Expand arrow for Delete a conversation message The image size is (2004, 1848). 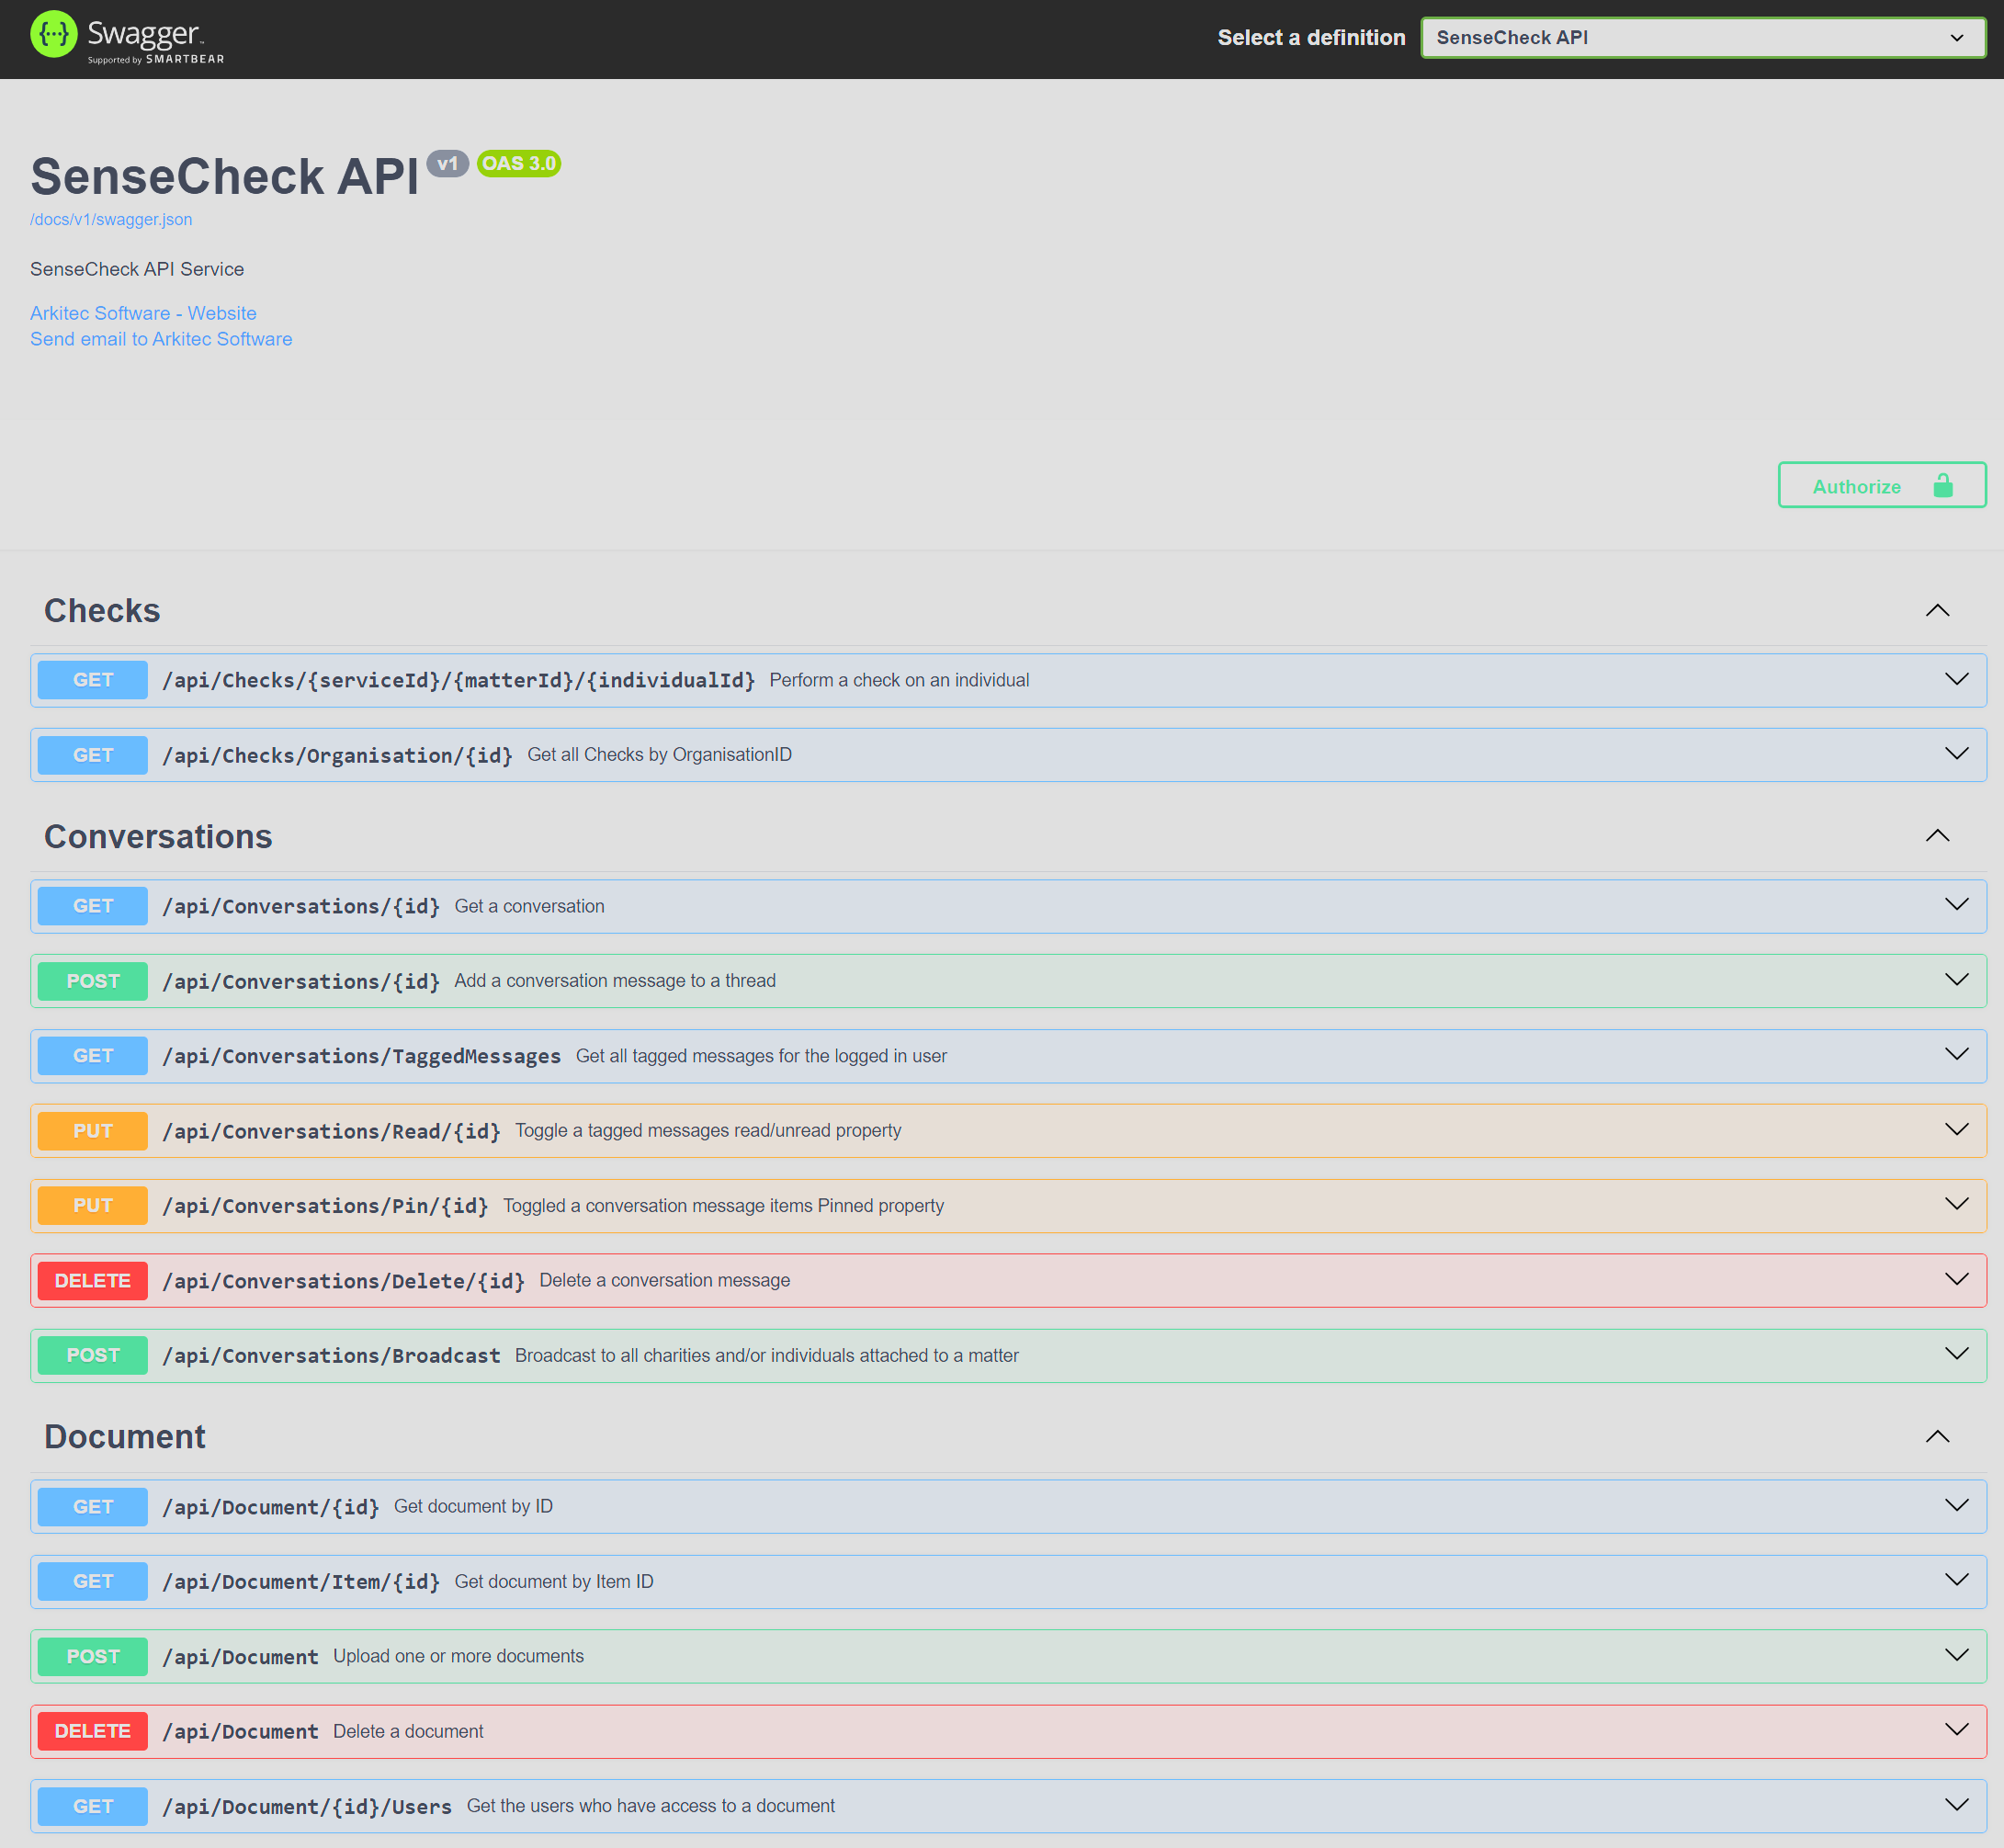tap(1956, 1280)
